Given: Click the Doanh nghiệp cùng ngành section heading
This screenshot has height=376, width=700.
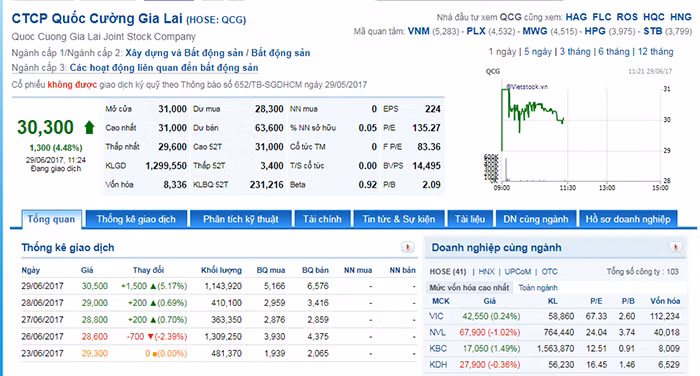Looking at the screenshot, I should 496,247.
